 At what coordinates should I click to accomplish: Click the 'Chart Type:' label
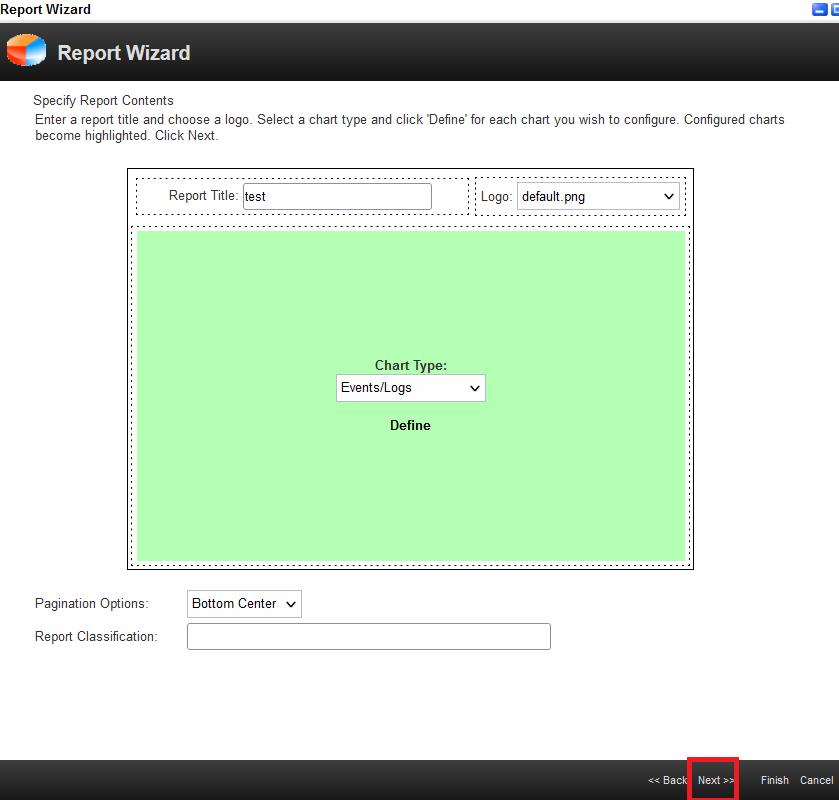click(410, 365)
